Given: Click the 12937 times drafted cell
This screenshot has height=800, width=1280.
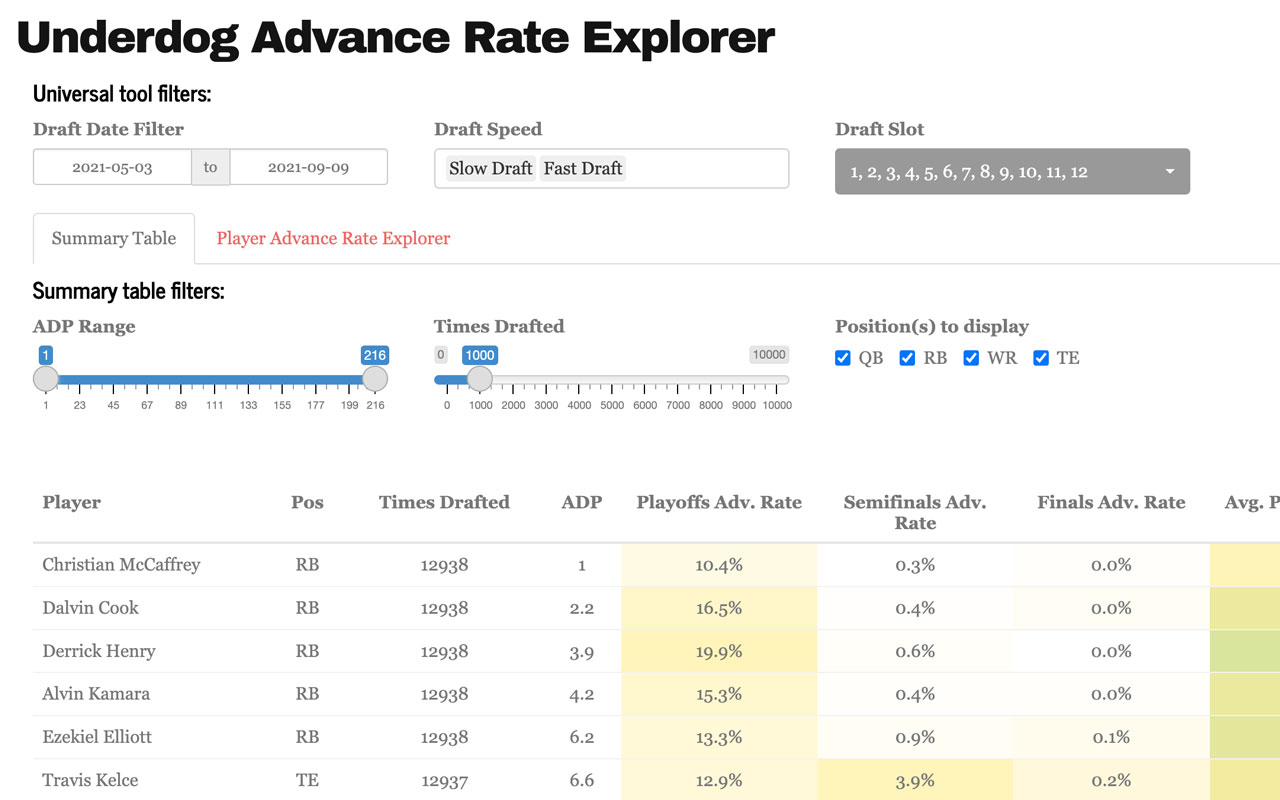Looking at the screenshot, I should click(444, 780).
